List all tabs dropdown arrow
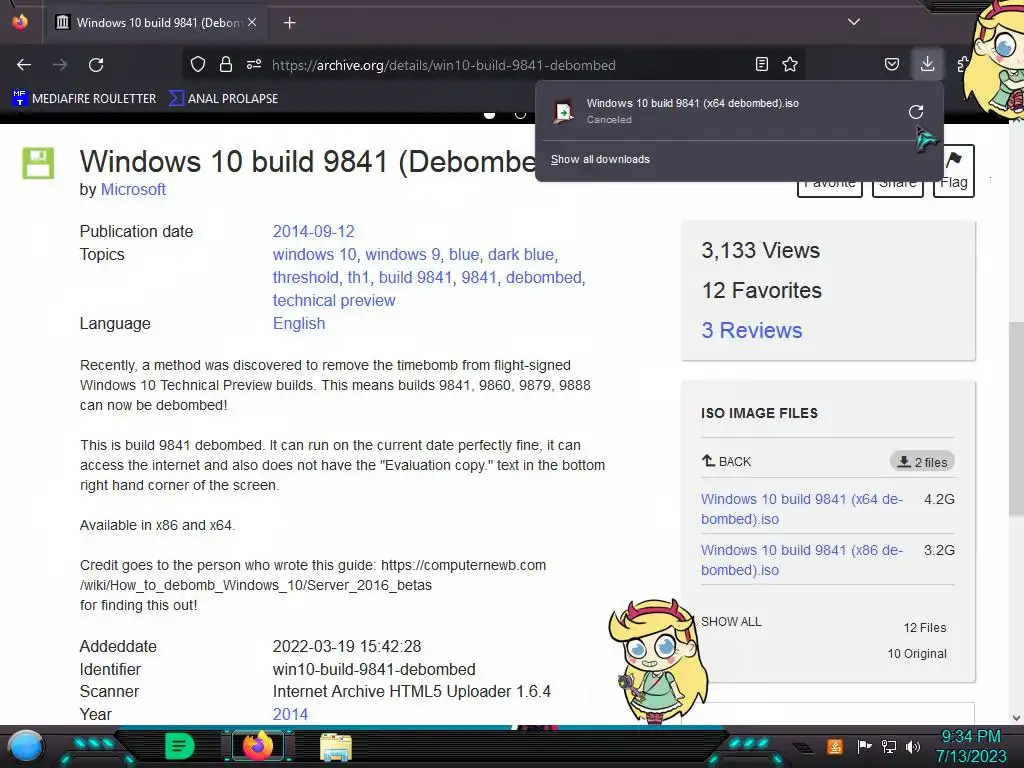This screenshot has width=1024, height=768. point(854,22)
